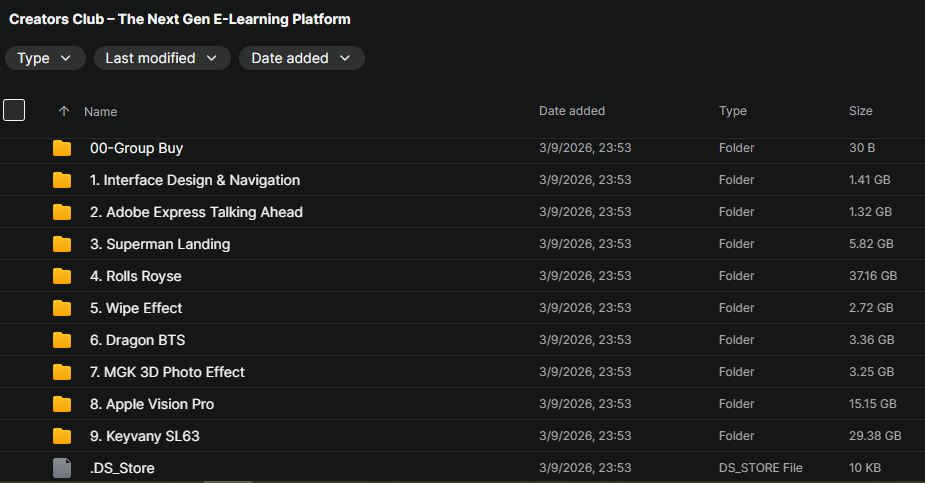Screen dimensions: 925x483
Task: Click the Apple Vision Pro folder icon
Action: point(62,404)
